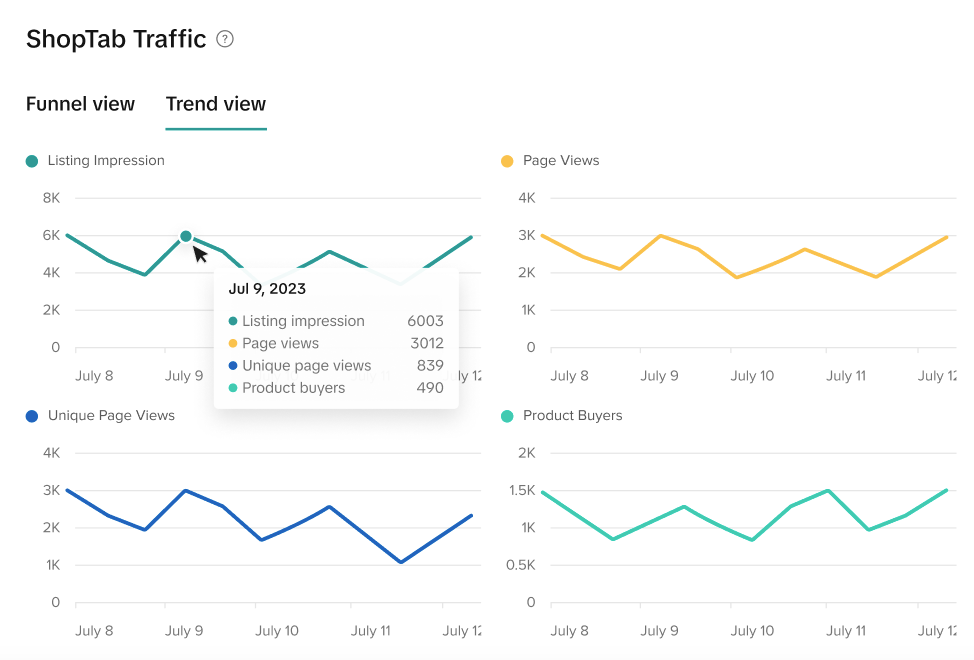This screenshot has width=974, height=660.
Task: Click the Unique Page Views peak at July 9
Action: pos(186,490)
